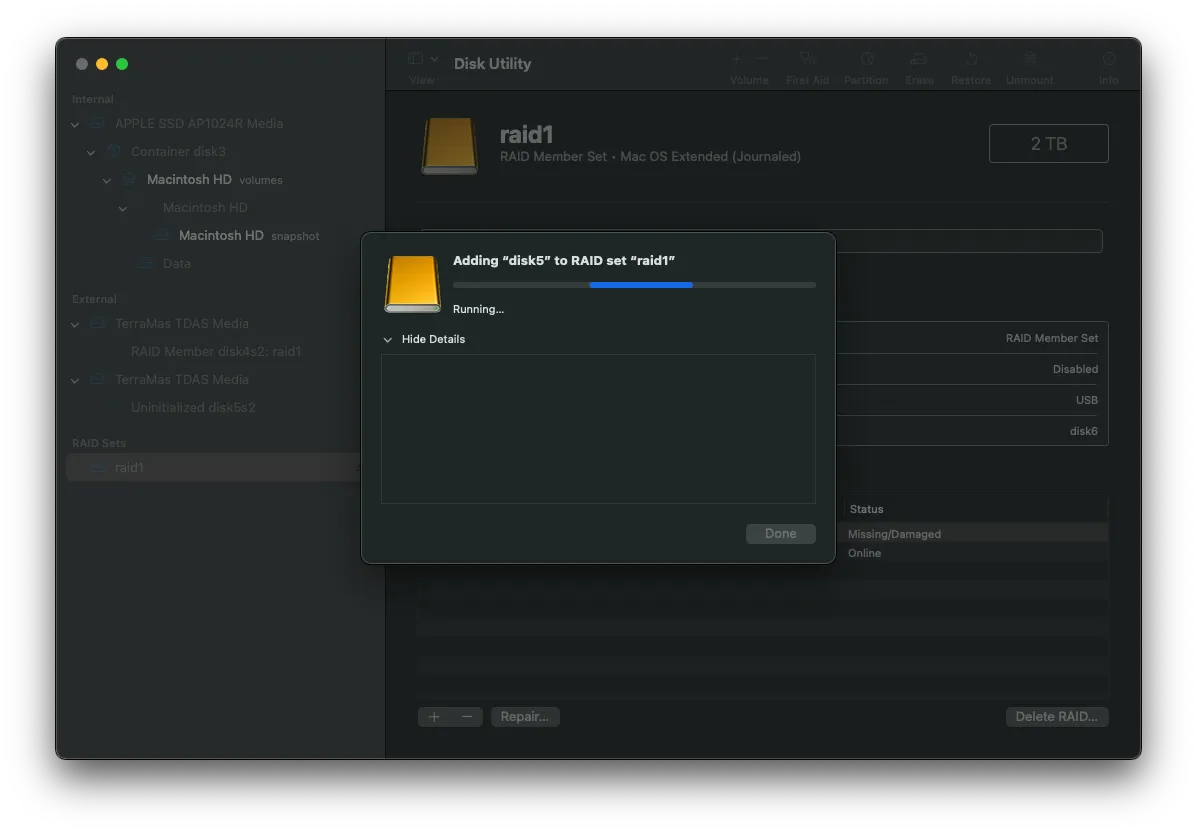Collapse the Container disk3 item
1197x833 pixels.
(x=91, y=152)
